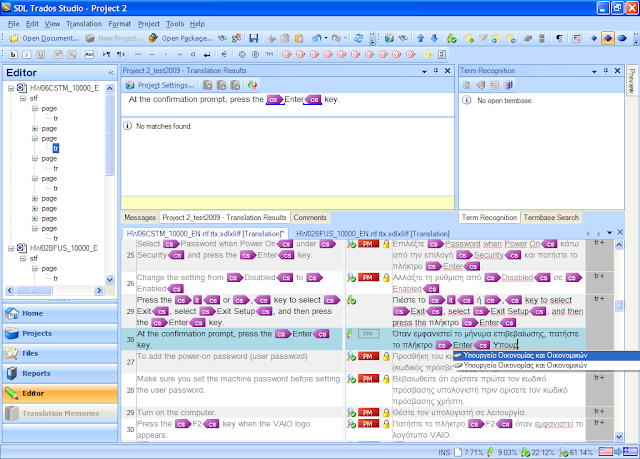The width and height of the screenshot is (640, 459).
Task: Open Translation Results panel dropdown arrow
Action: tap(424, 71)
